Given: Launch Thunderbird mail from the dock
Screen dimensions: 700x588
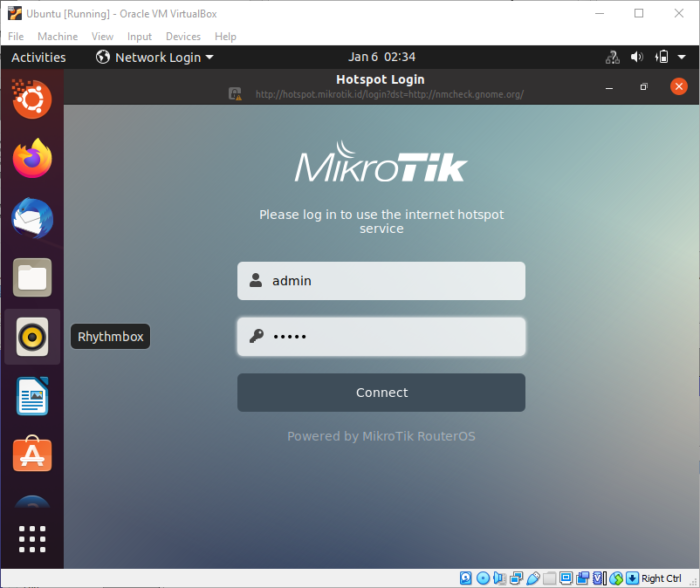Looking at the screenshot, I should pyautogui.click(x=32, y=218).
